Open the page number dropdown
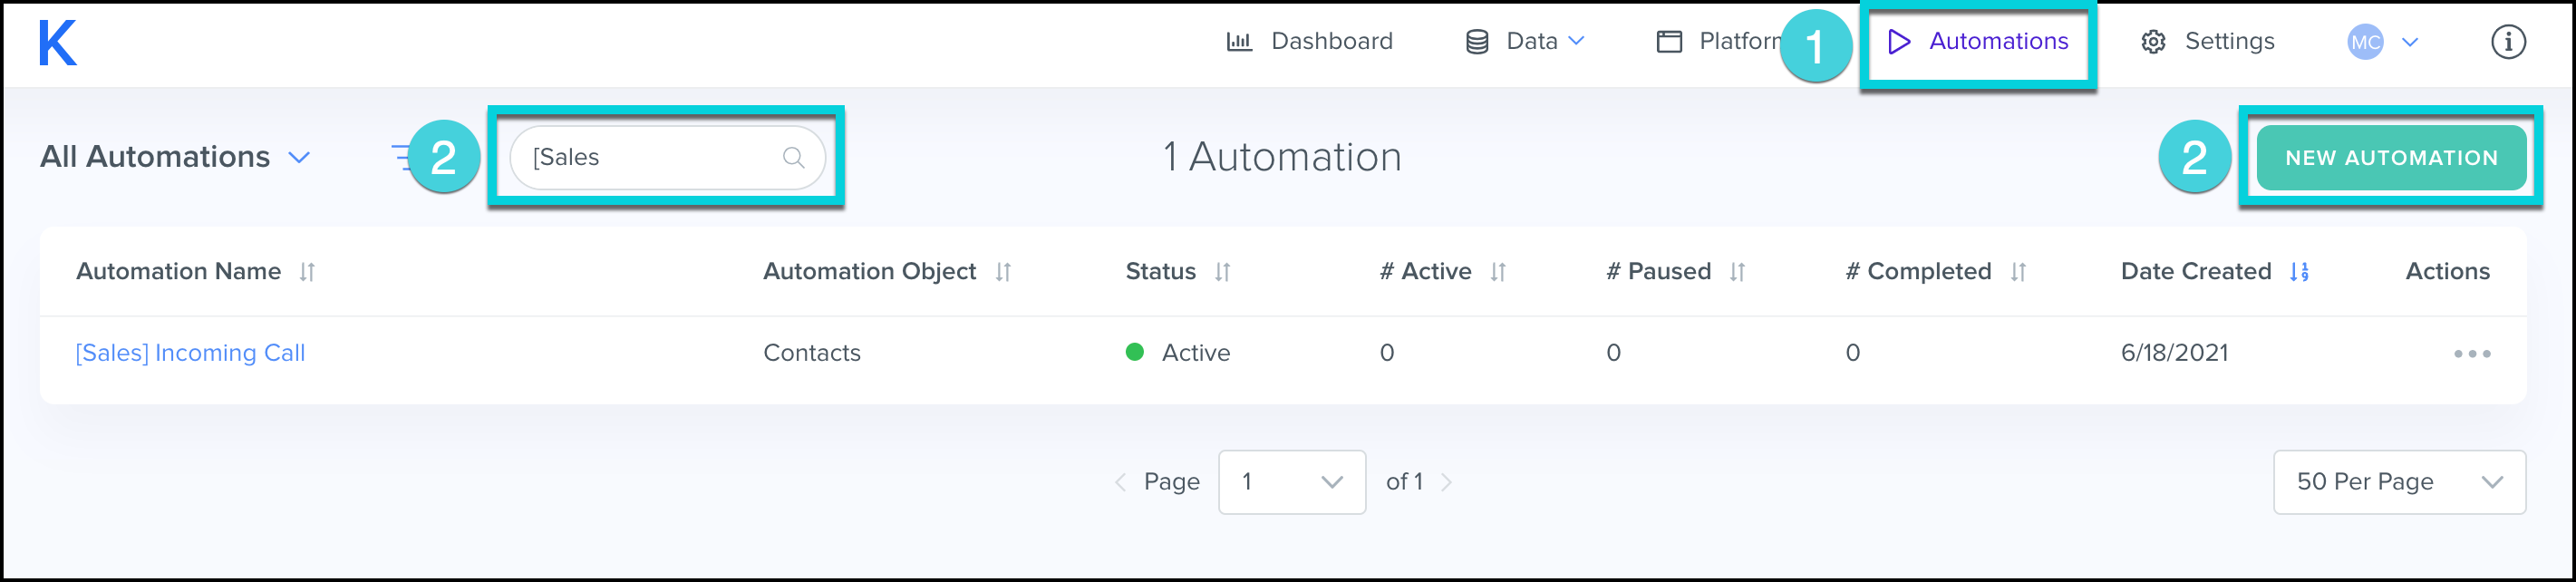The image size is (2576, 582). (1291, 482)
